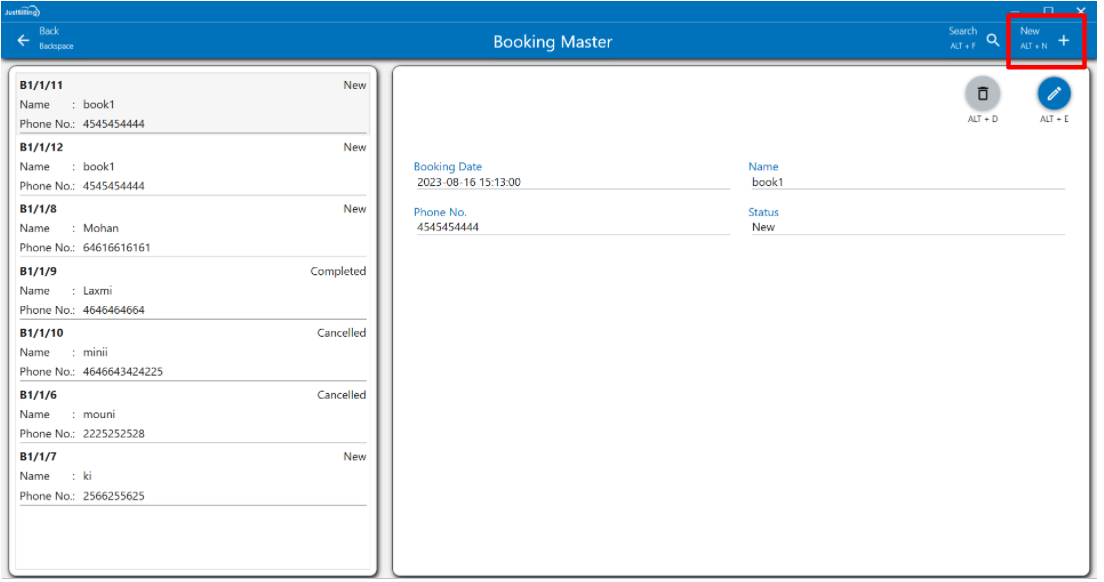Click the Search label in header
1104x582 pixels.
pyautogui.click(x=962, y=32)
